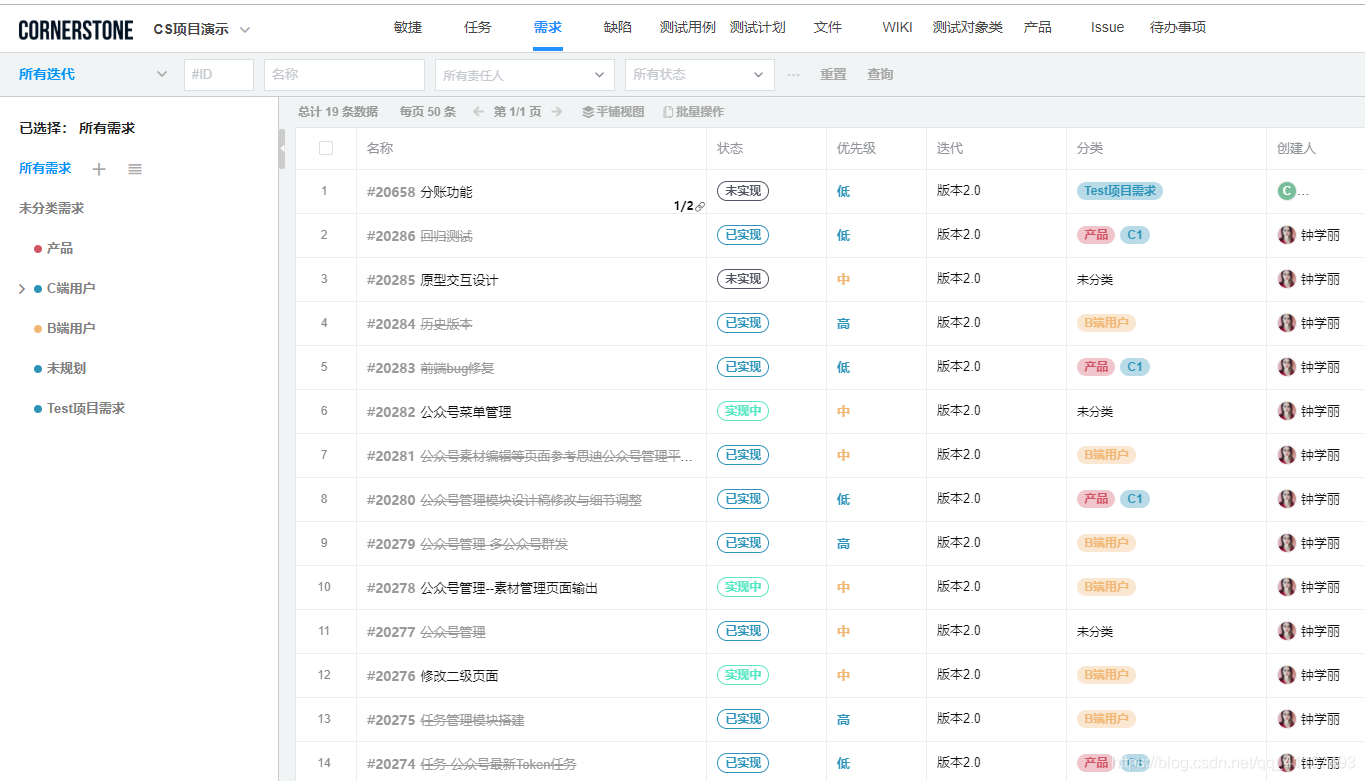The width and height of the screenshot is (1365, 781).
Task: Click the 产品 tag on row #20286
Action: (1096, 235)
